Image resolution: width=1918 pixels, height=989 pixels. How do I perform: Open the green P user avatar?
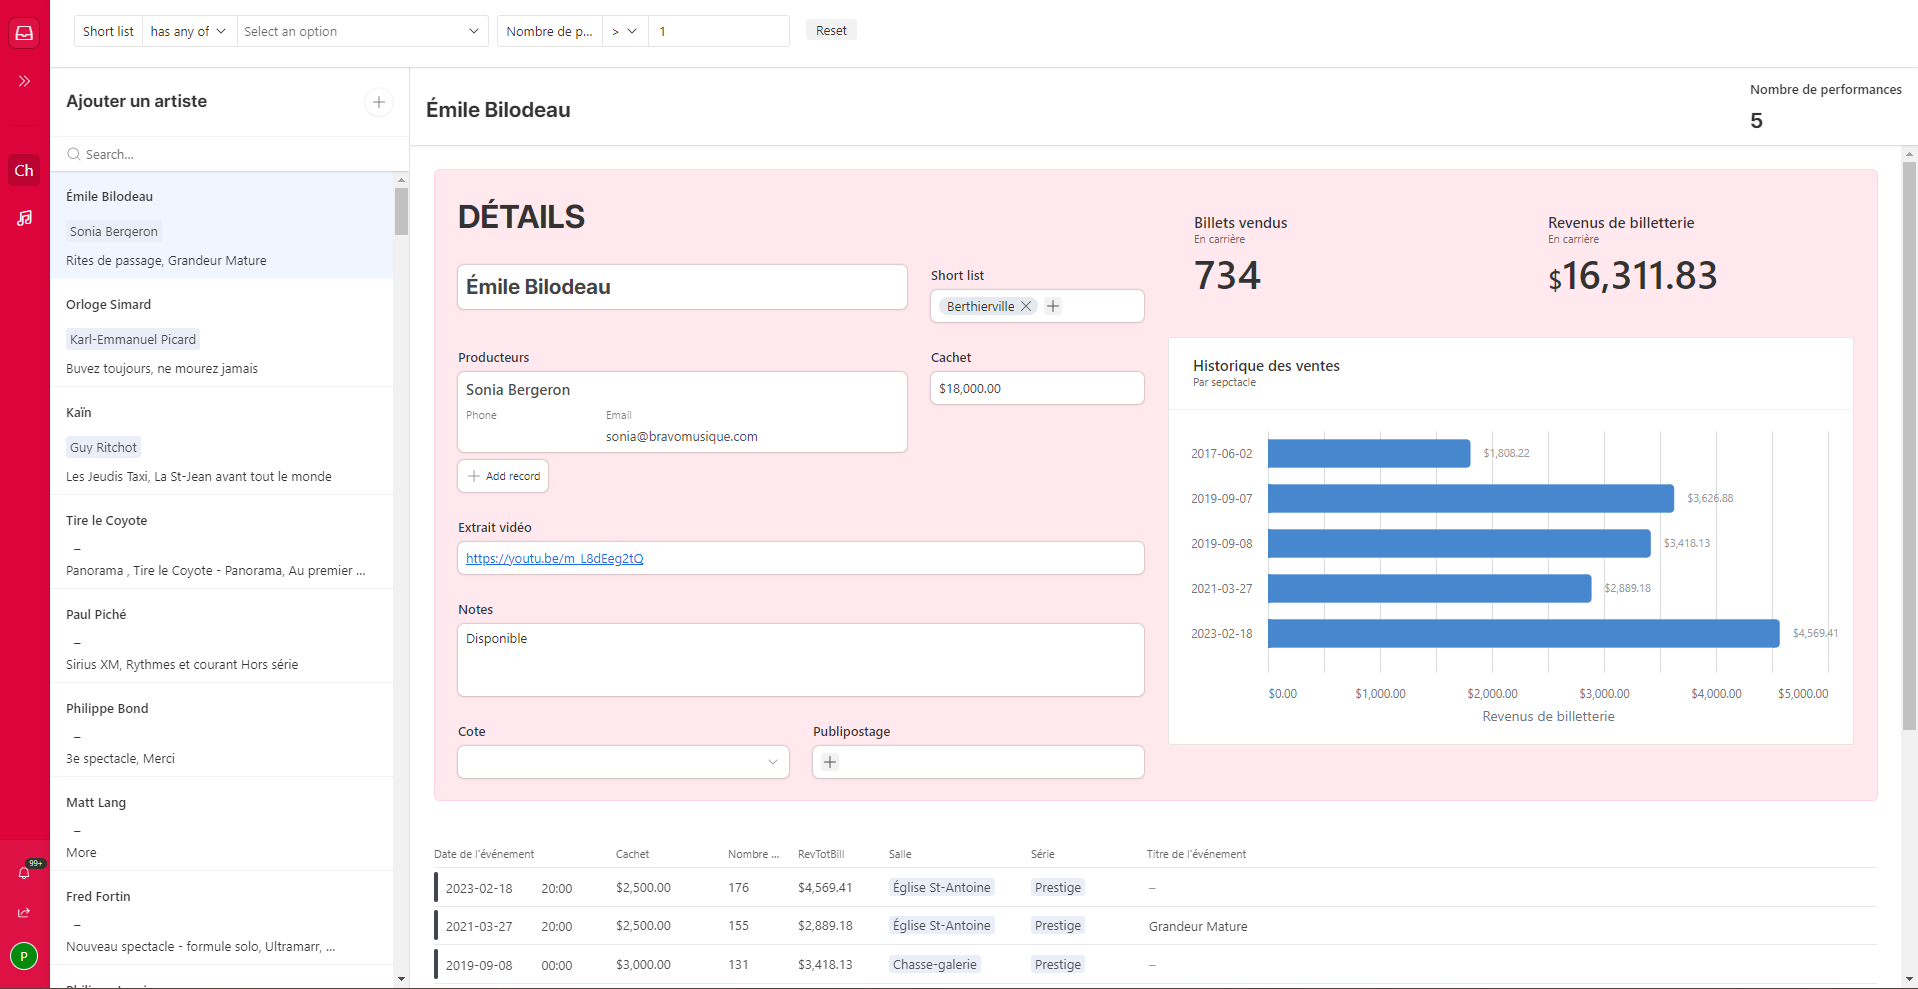point(24,956)
